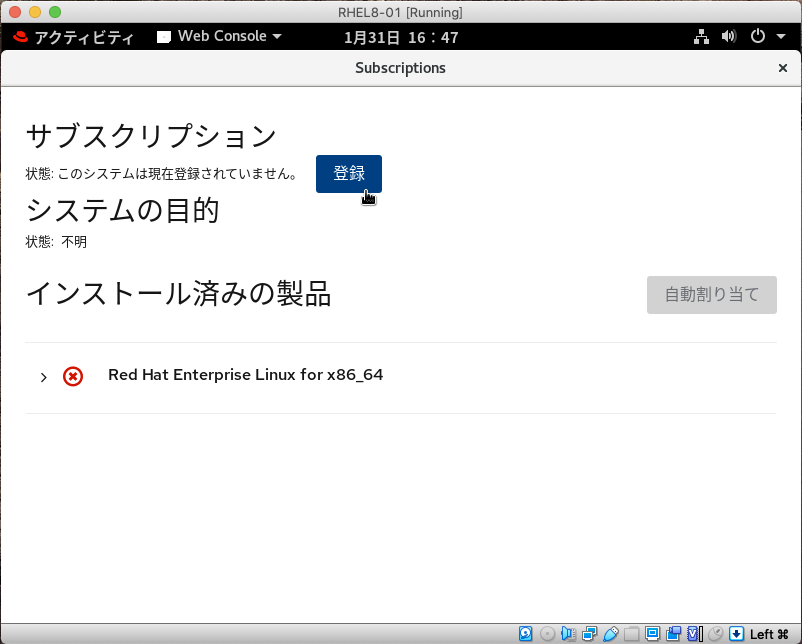Expand the Red Hat Enterprise Linux for x86_64 entry
Viewport: 802px width, 644px height.
(43, 376)
